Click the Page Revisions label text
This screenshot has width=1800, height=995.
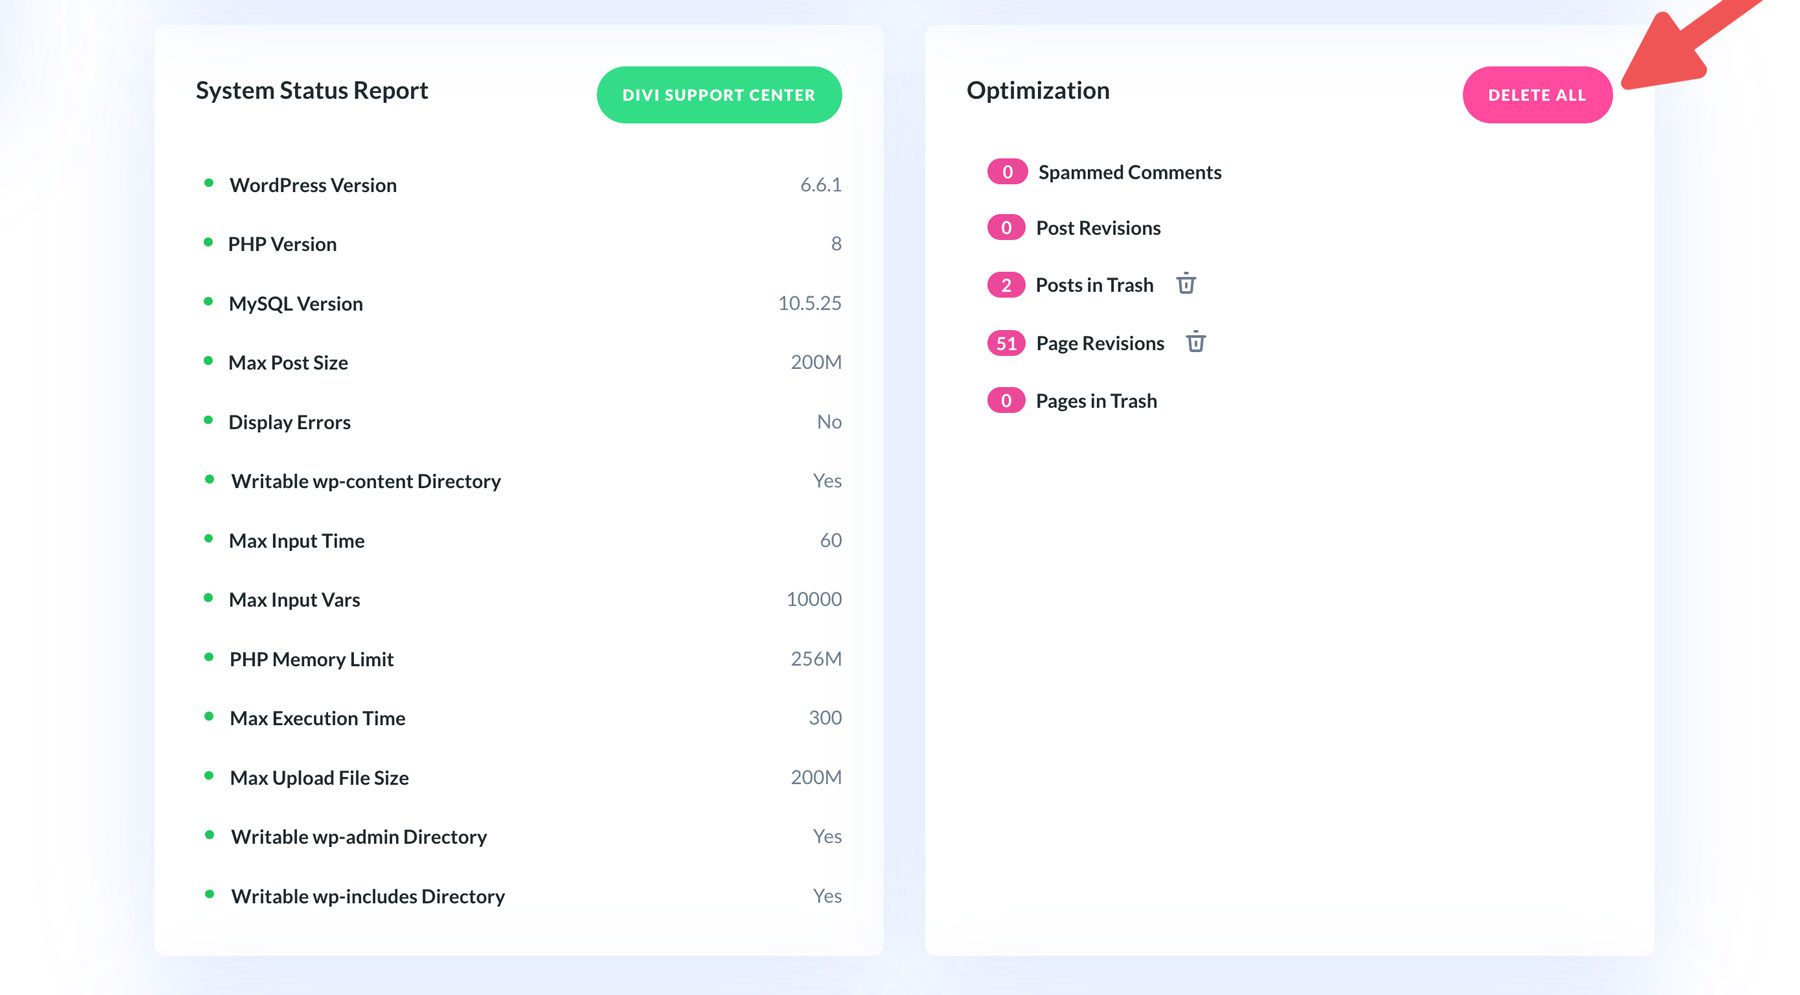tap(1099, 342)
